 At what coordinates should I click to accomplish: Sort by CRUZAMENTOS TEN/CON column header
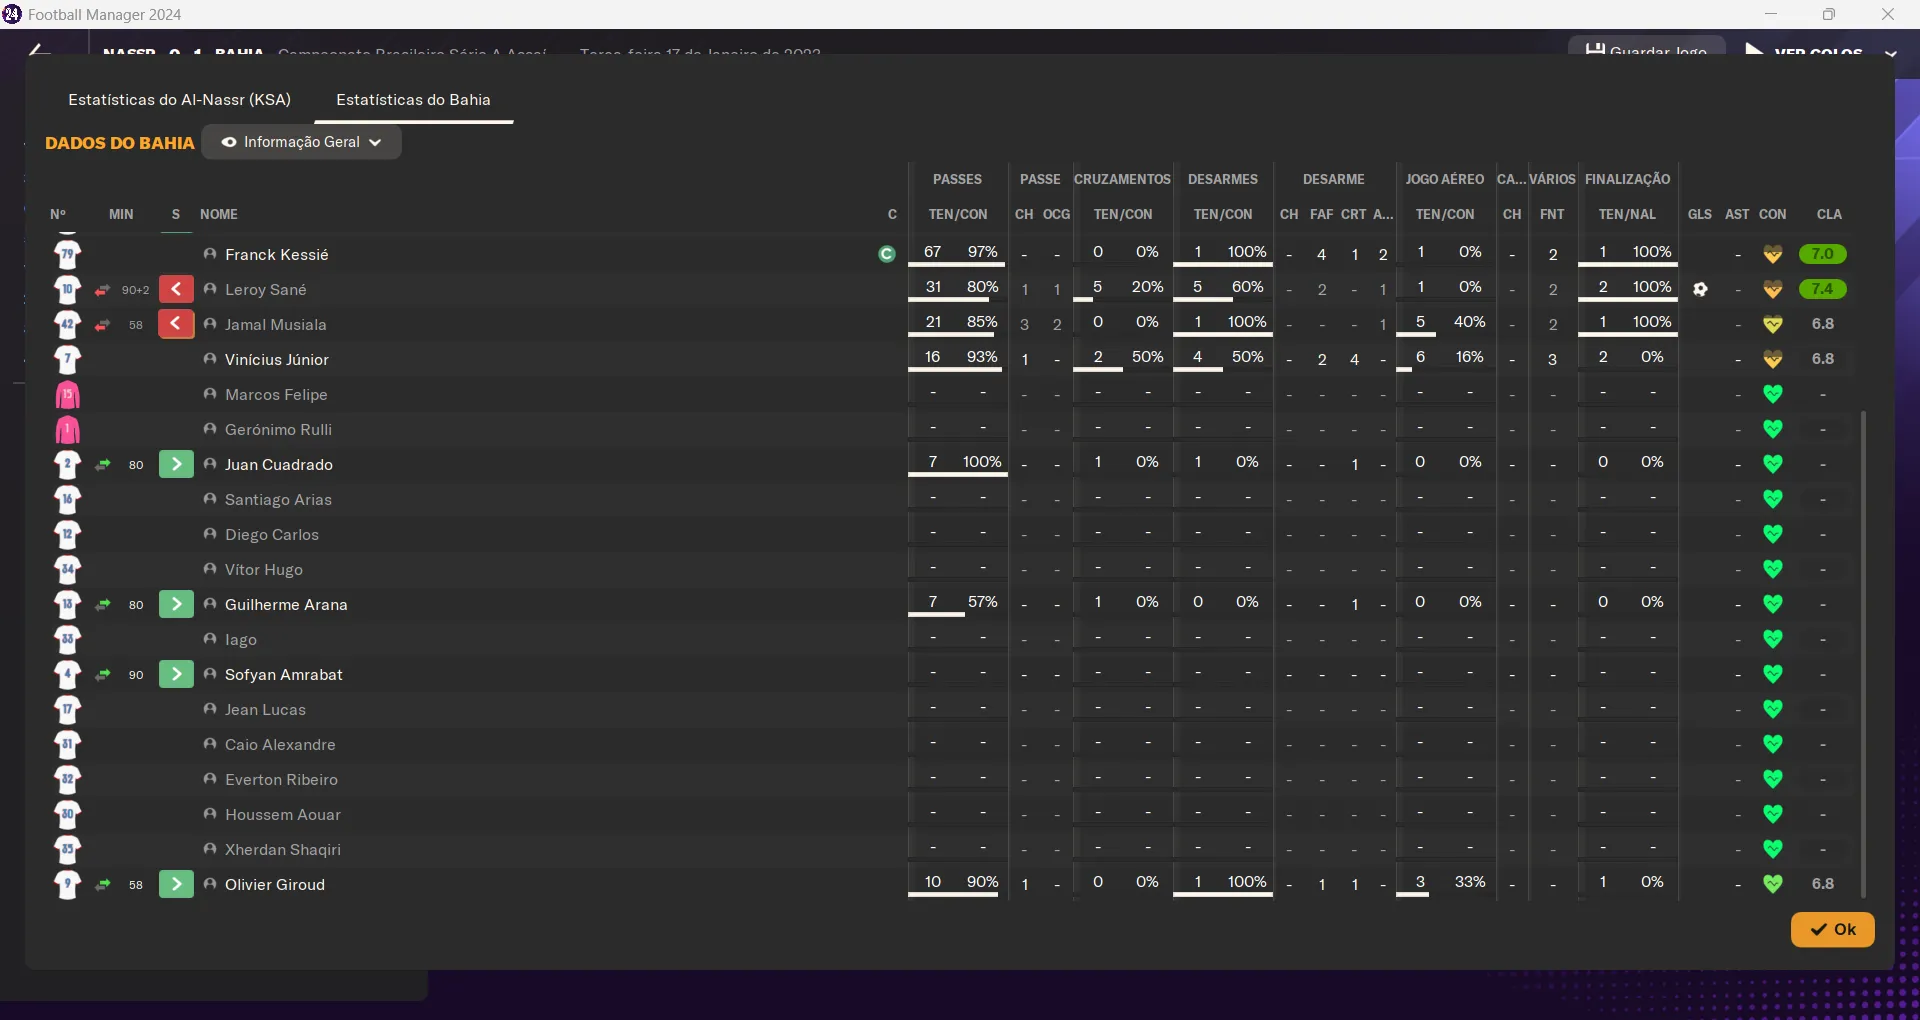[x=1123, y=214]
